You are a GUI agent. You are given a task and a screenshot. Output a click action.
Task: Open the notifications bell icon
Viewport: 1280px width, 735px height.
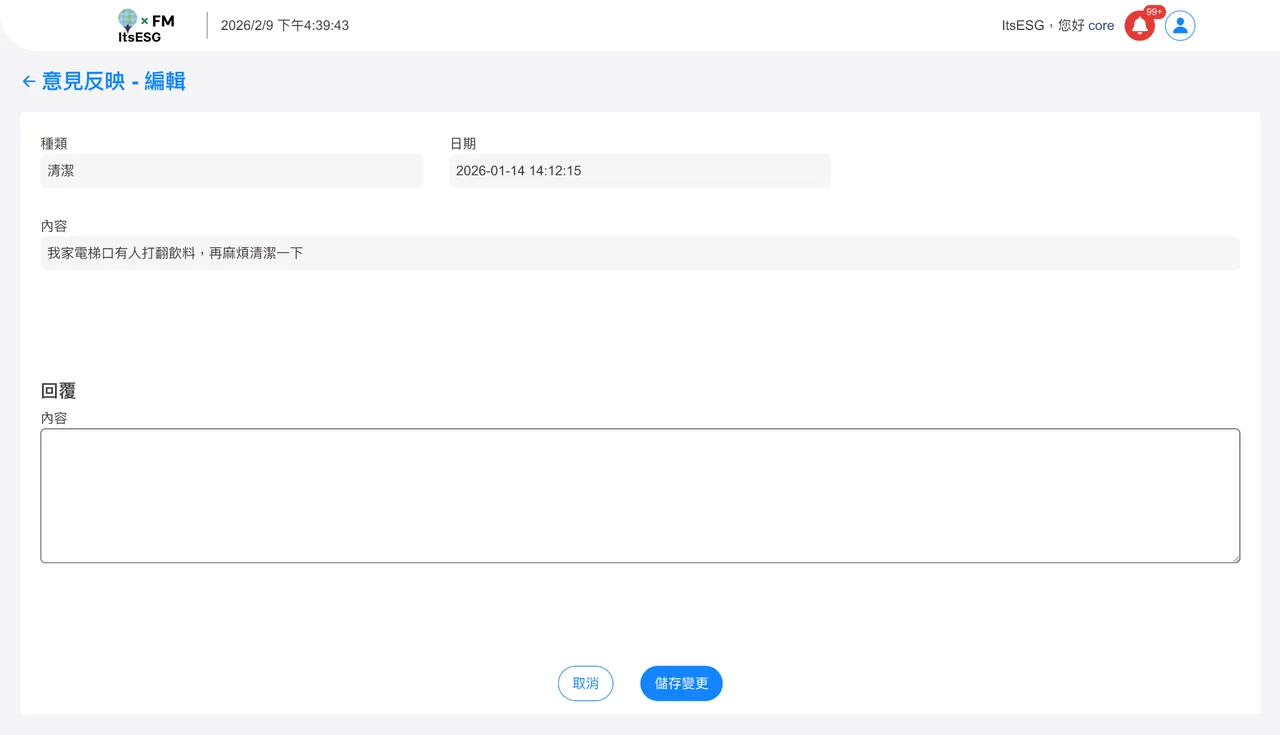1139,26
